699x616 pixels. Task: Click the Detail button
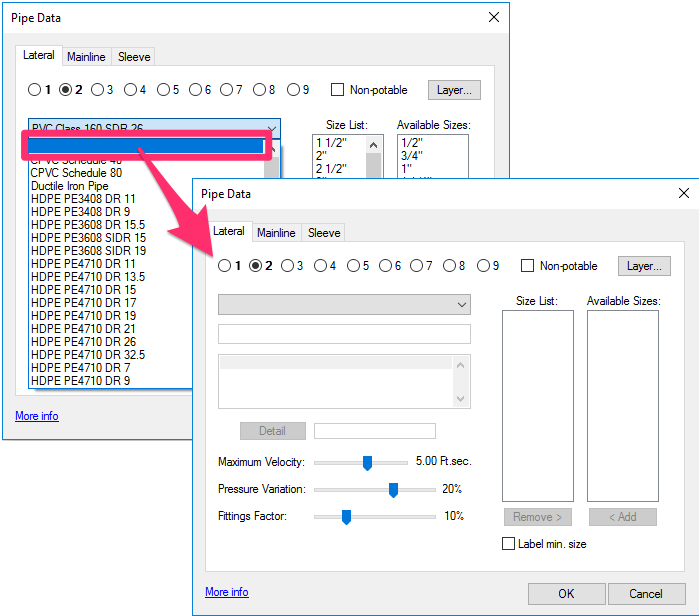273,431
